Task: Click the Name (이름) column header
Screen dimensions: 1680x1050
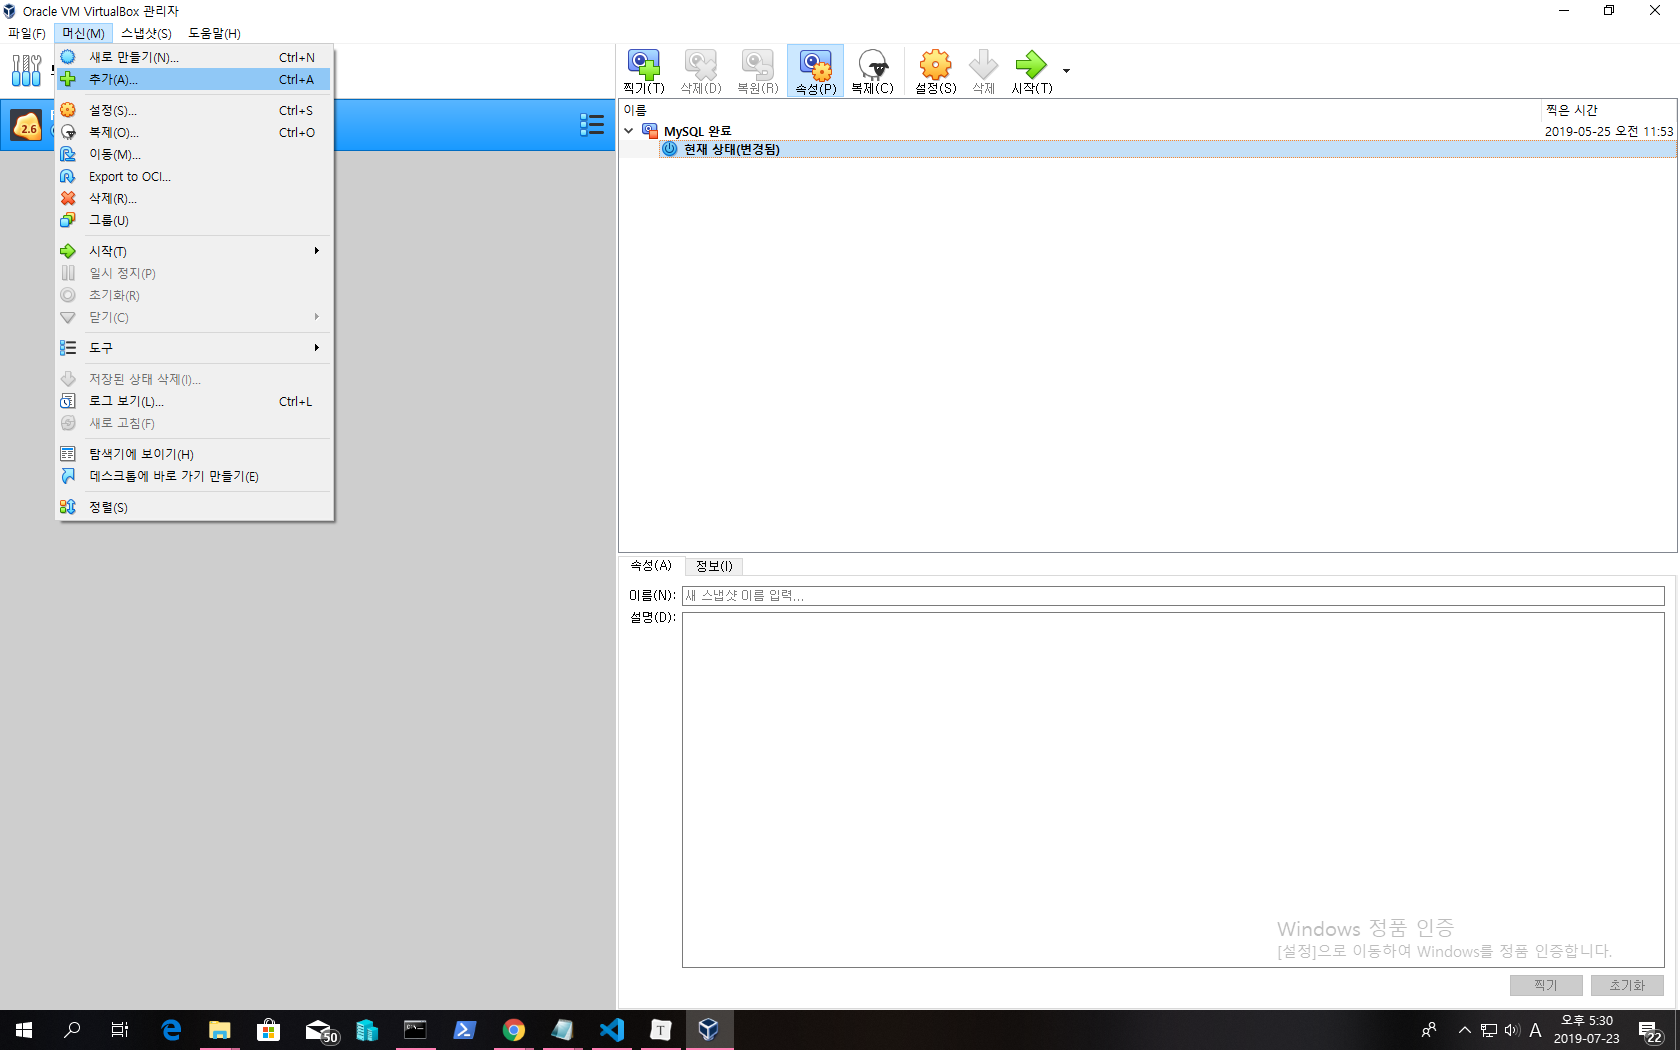Action: coord(1080,110)
